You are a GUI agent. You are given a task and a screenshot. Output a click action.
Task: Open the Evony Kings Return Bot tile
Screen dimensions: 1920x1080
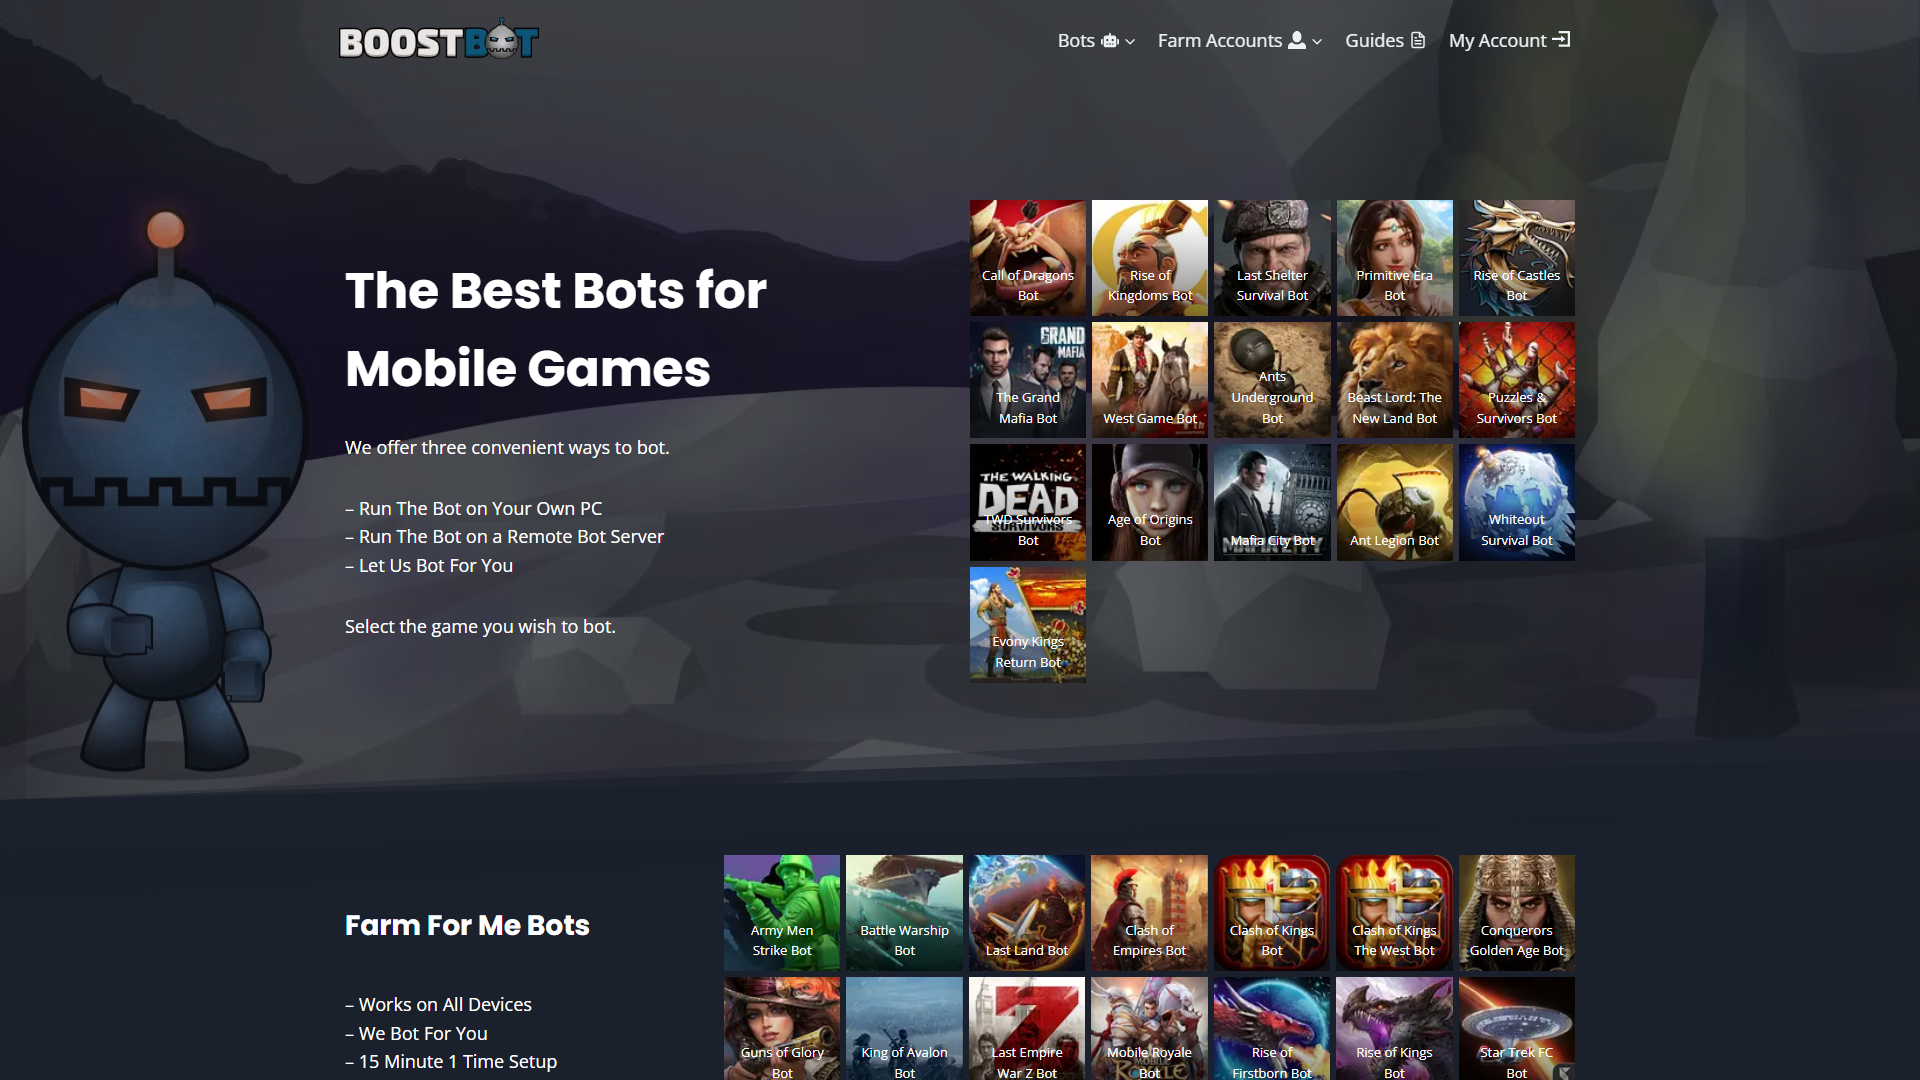1027,625
